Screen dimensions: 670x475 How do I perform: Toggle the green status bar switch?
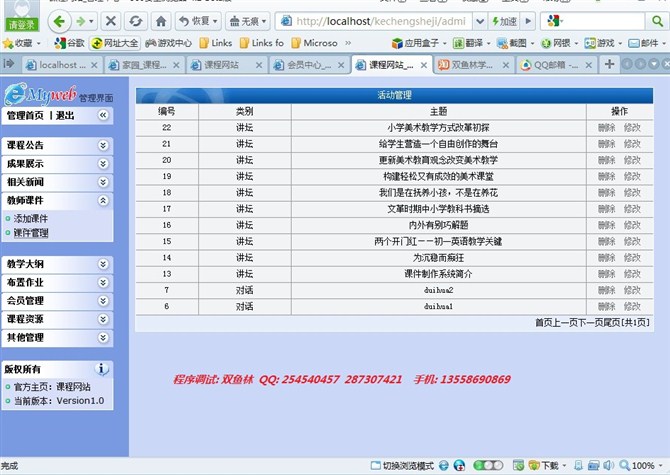pos(488,465)
